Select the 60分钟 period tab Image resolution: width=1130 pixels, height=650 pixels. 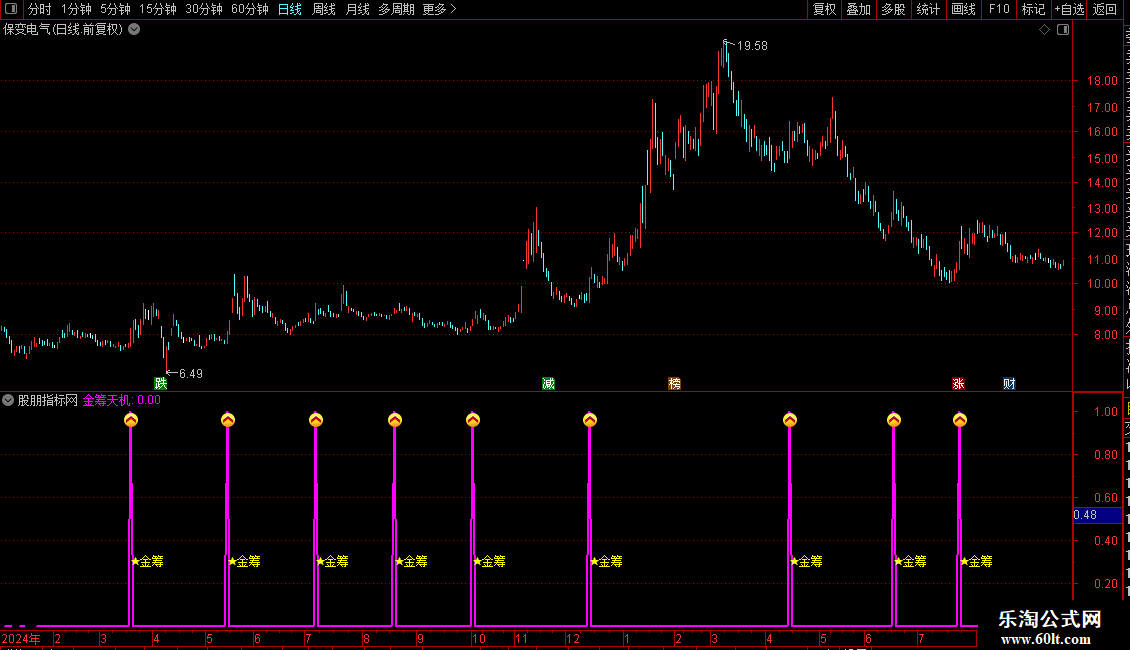[x=249, y=9]
